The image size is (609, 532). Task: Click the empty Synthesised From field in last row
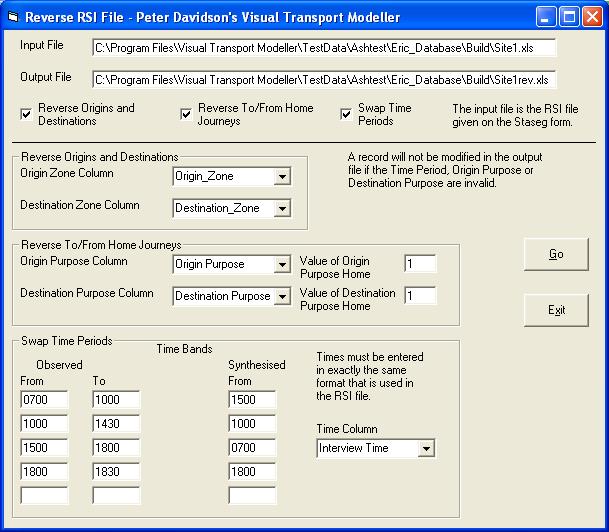tap(252, 496)
